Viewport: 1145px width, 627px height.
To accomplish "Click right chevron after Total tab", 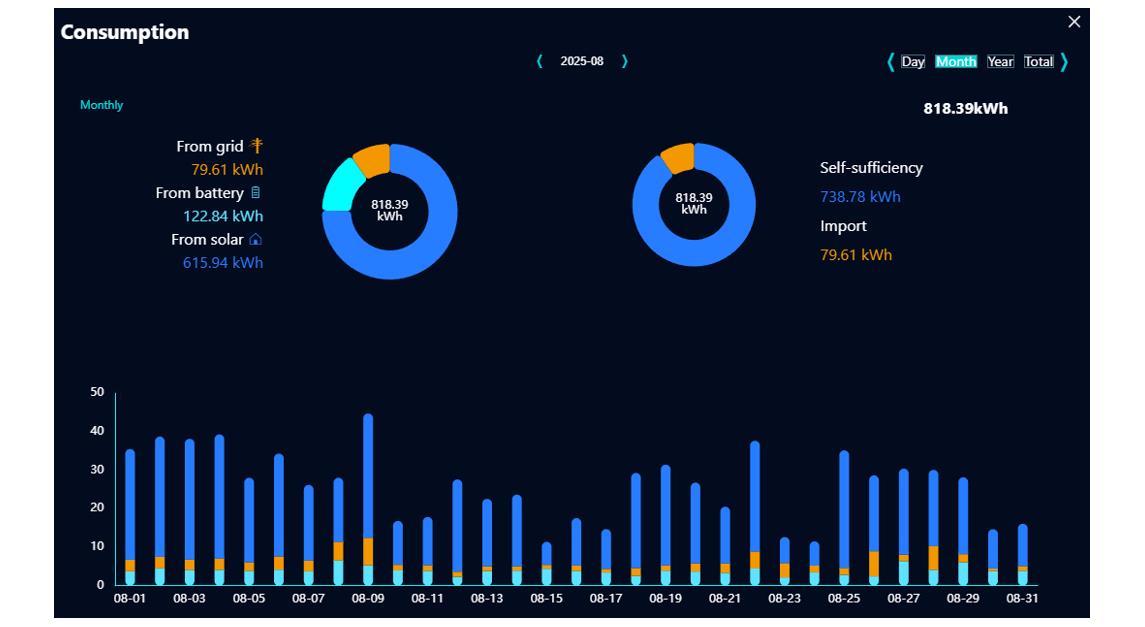I will coord(1064,62).
